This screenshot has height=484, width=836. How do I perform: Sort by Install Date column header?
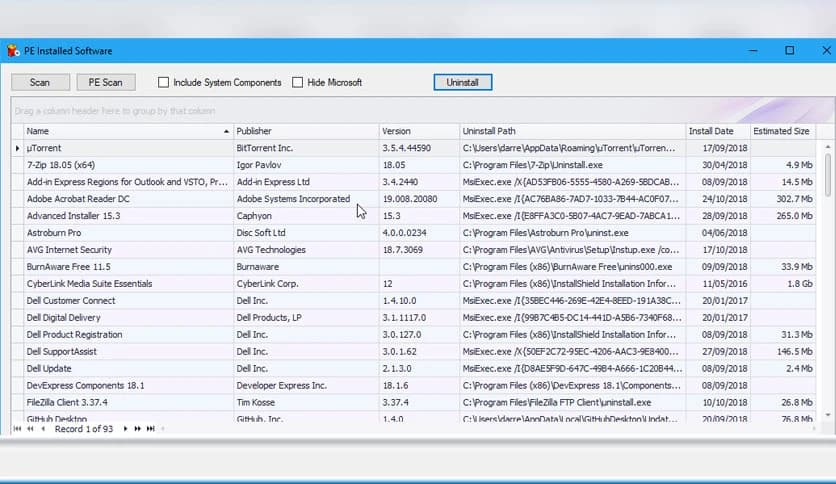(718, 131)
